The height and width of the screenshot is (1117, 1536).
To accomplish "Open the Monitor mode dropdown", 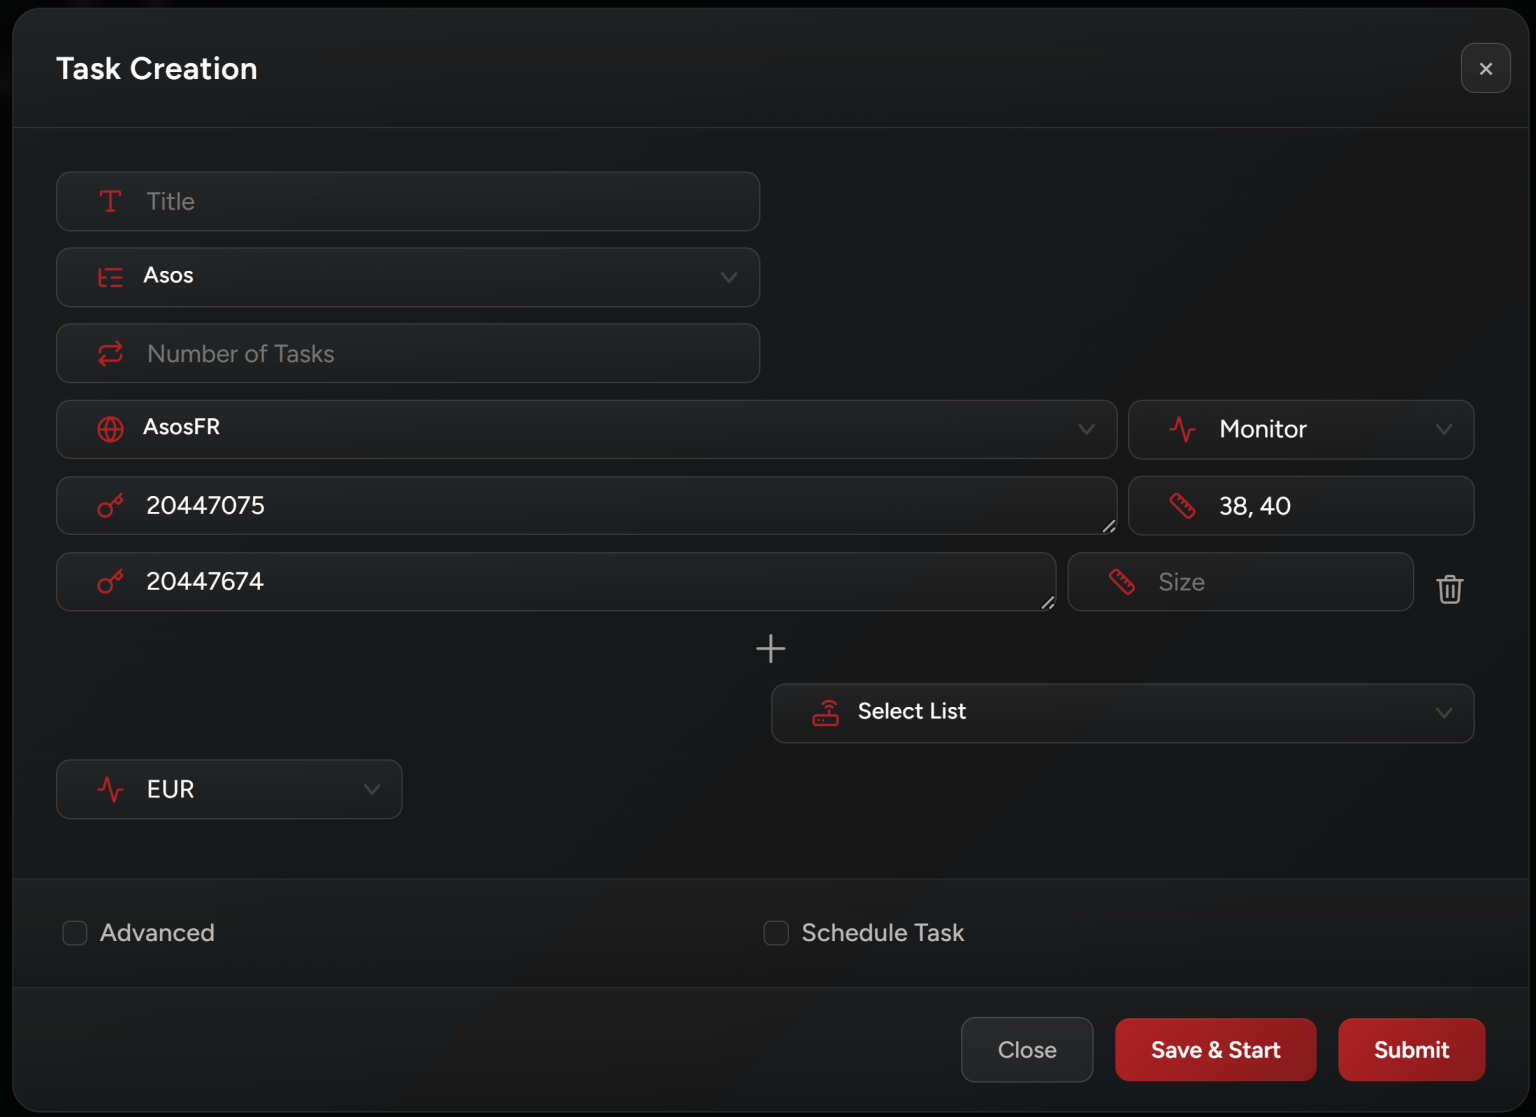I will coord(1300,429).
